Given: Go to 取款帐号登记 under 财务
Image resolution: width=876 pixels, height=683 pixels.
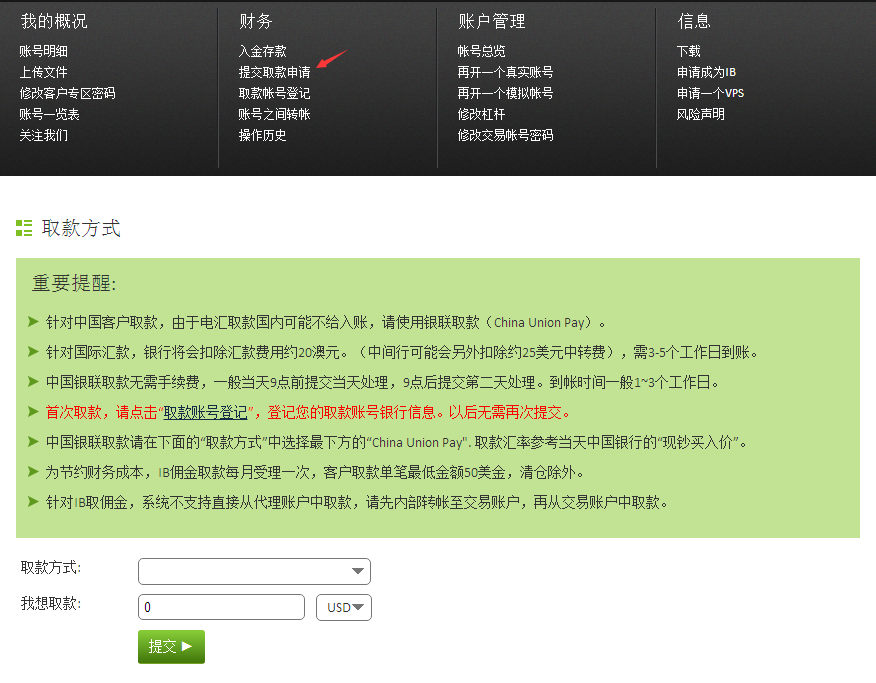Looking at the screenshot, I should click(274, 93).
